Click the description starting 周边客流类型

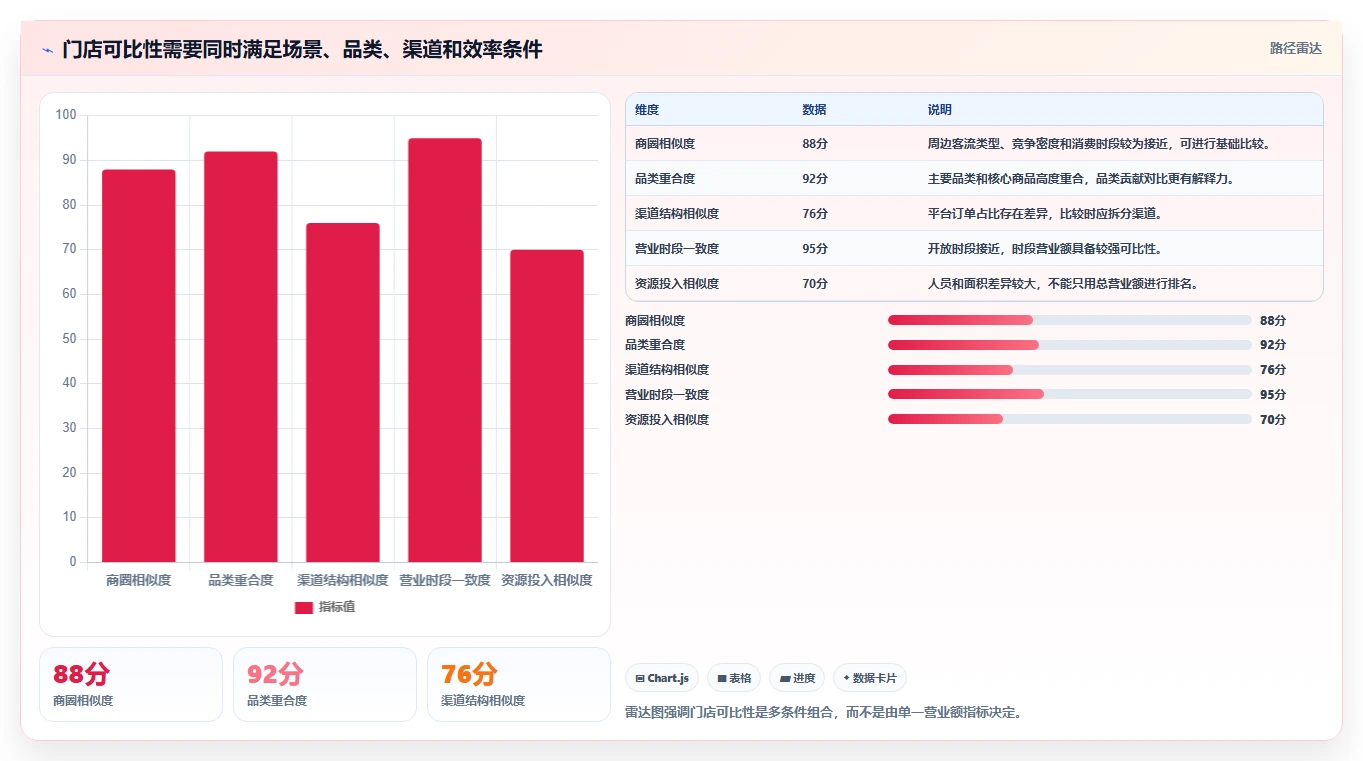click(x=1099, y=144)
